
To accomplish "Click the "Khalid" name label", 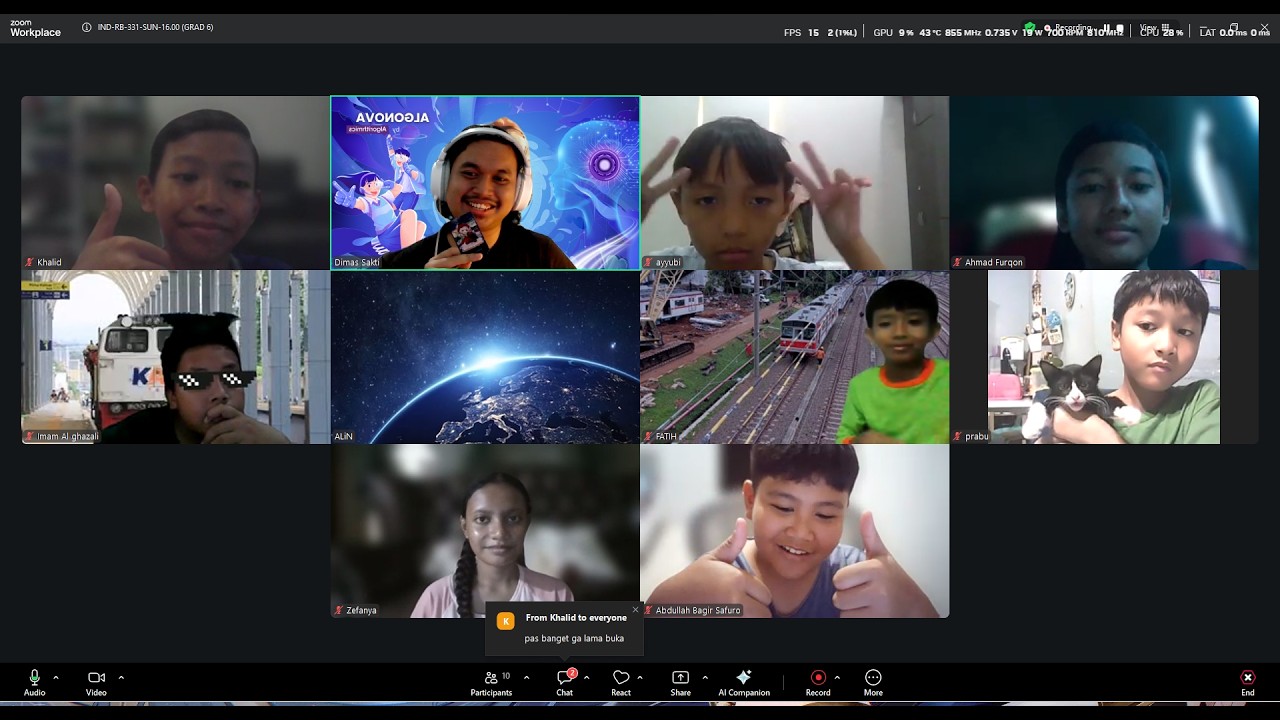I will click(x=50, y=263).
